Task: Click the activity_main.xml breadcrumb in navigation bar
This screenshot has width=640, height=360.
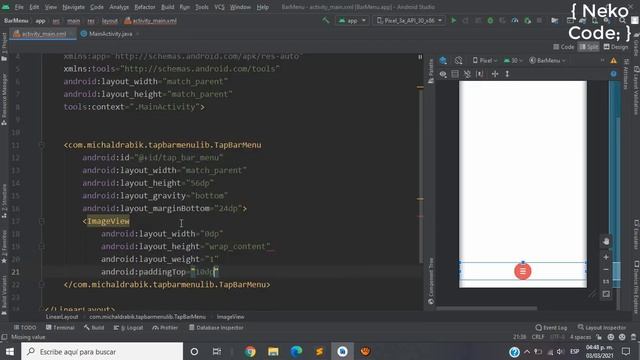Action: click(151, 21)
